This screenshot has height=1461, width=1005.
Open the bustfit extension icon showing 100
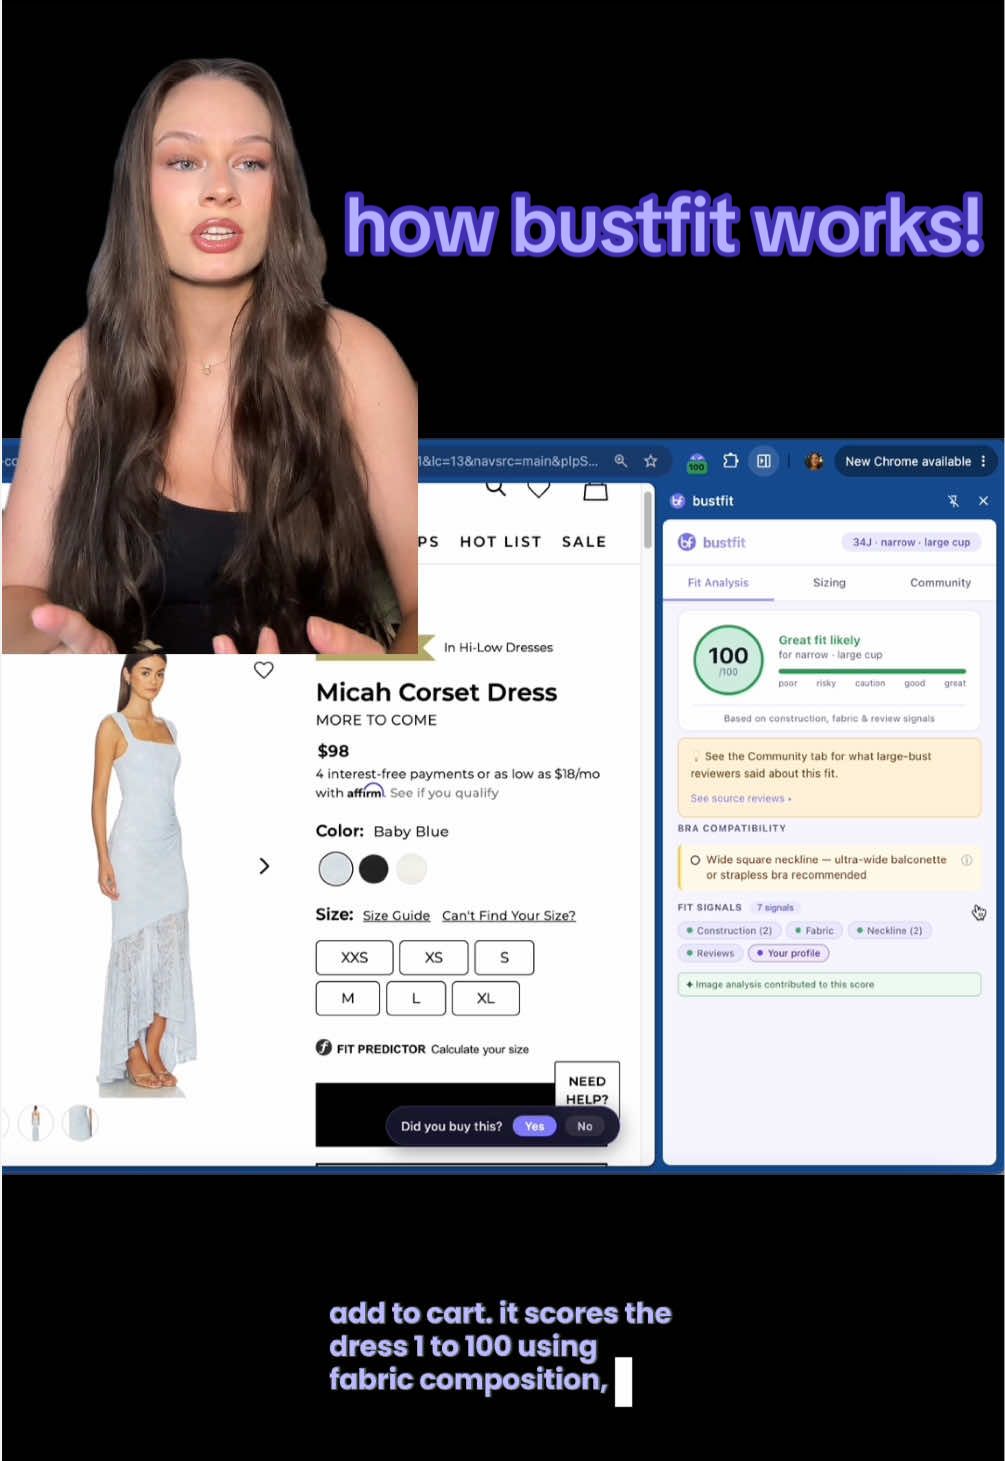coord(697,462)
